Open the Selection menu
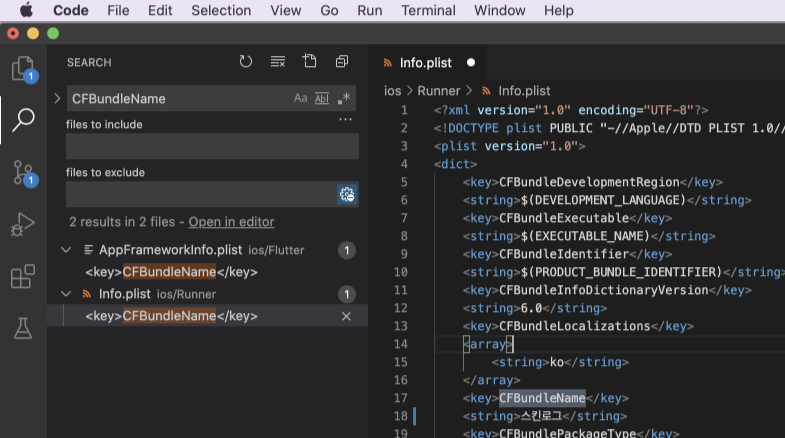Image resolution: width=785 pixels, height=438 pixels. (221, 10)
